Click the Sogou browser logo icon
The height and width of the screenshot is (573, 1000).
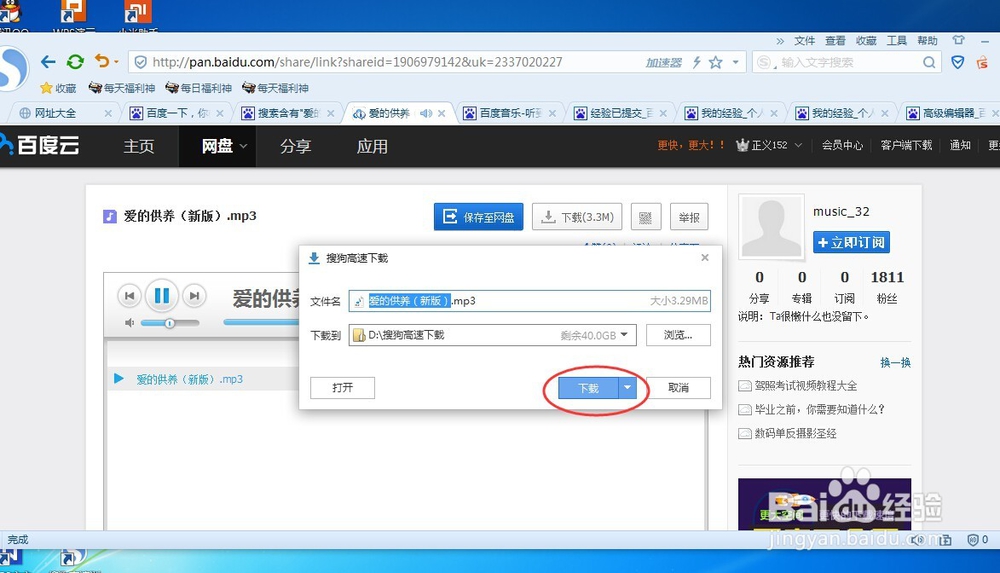pos(13,68)
